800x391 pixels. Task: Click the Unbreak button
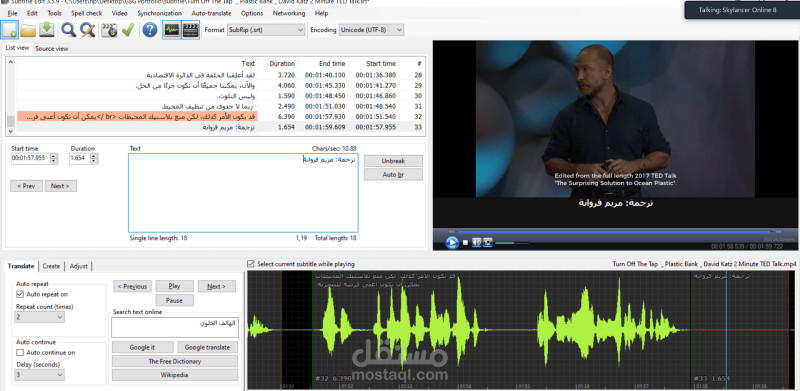click(393, 161)
